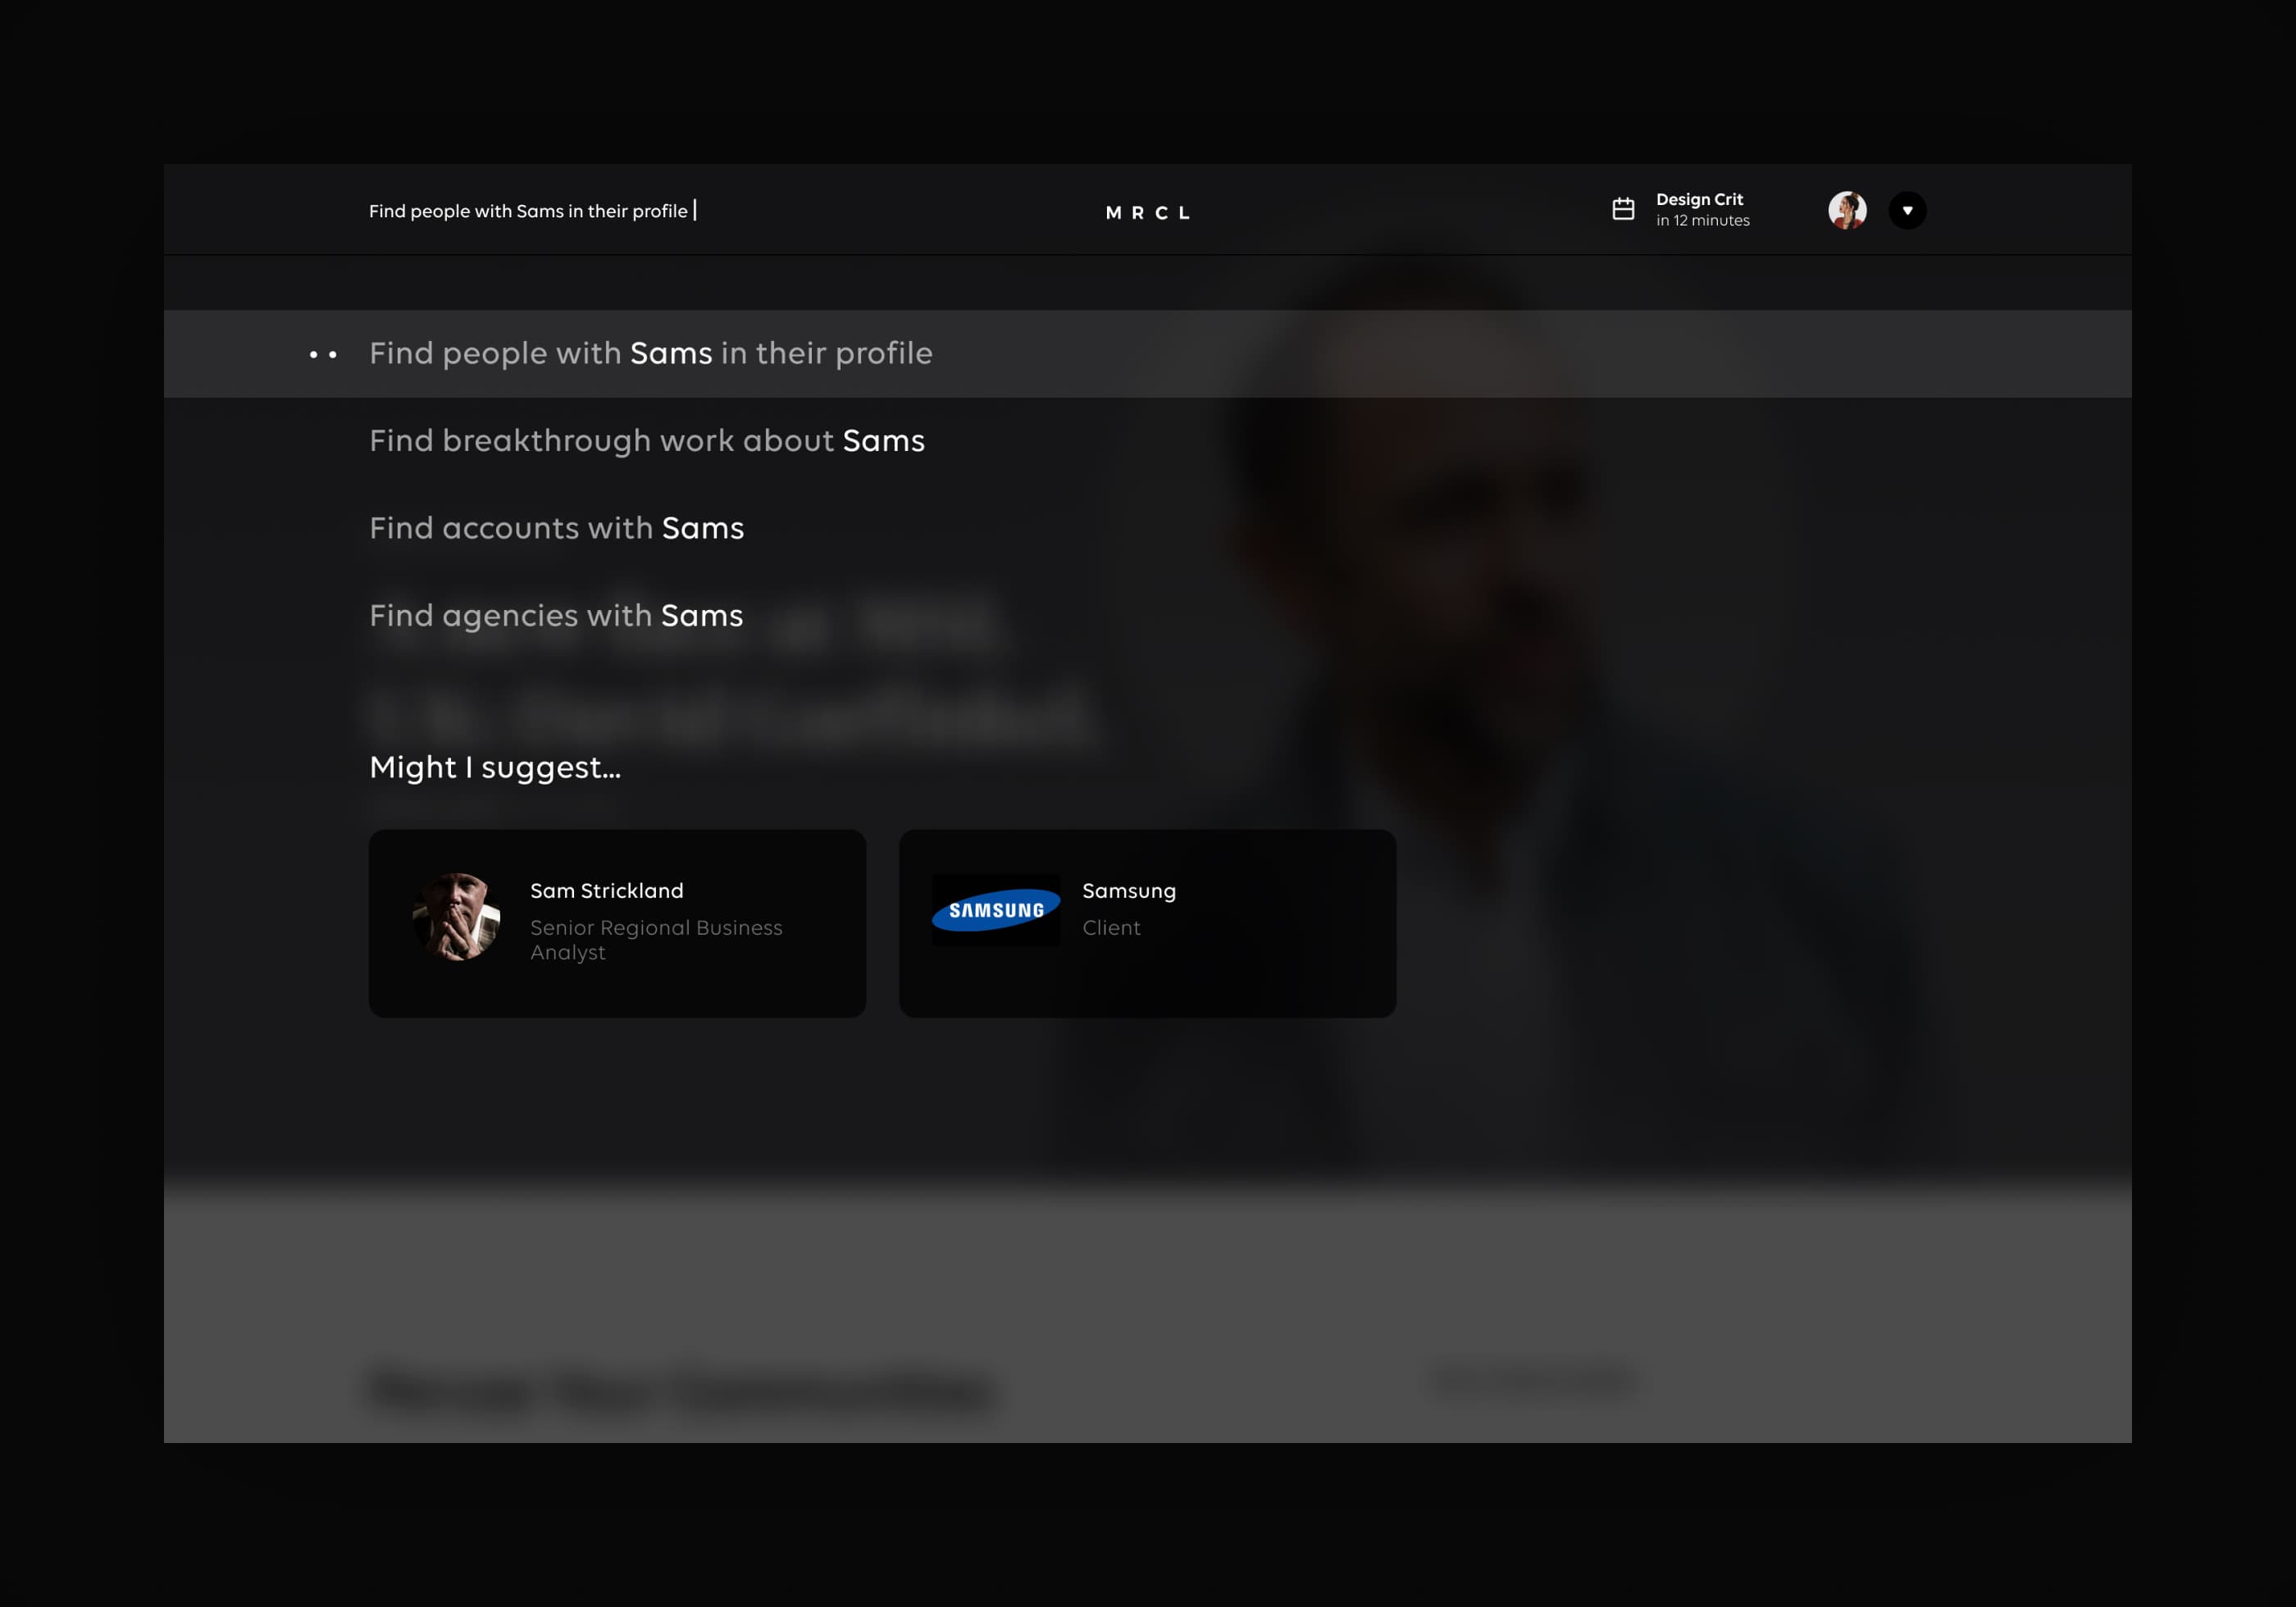Open the Design Crit meeting reminder
The image size is (2296, 1607).
(1698, 199)
